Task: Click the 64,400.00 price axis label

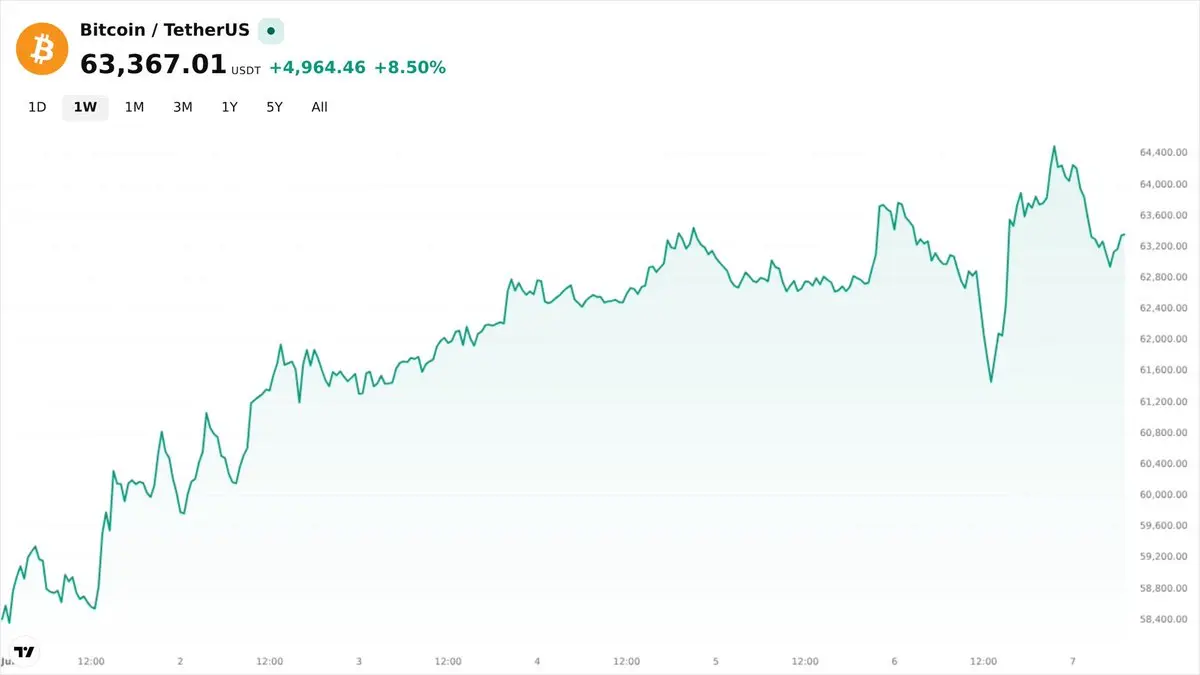Action: pyautogui.click(x=1163, y=153)
